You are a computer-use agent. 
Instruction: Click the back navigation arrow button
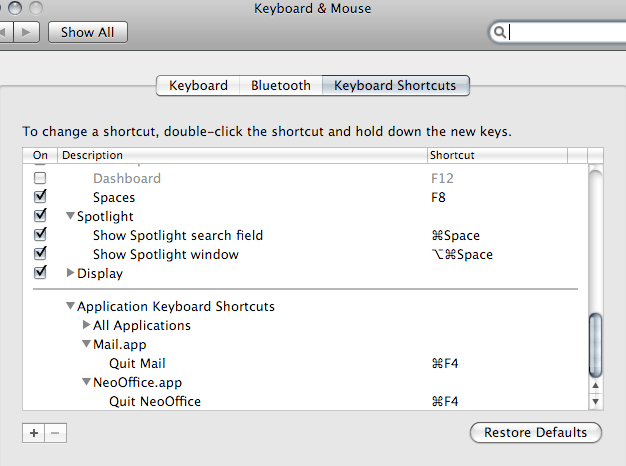6,32
